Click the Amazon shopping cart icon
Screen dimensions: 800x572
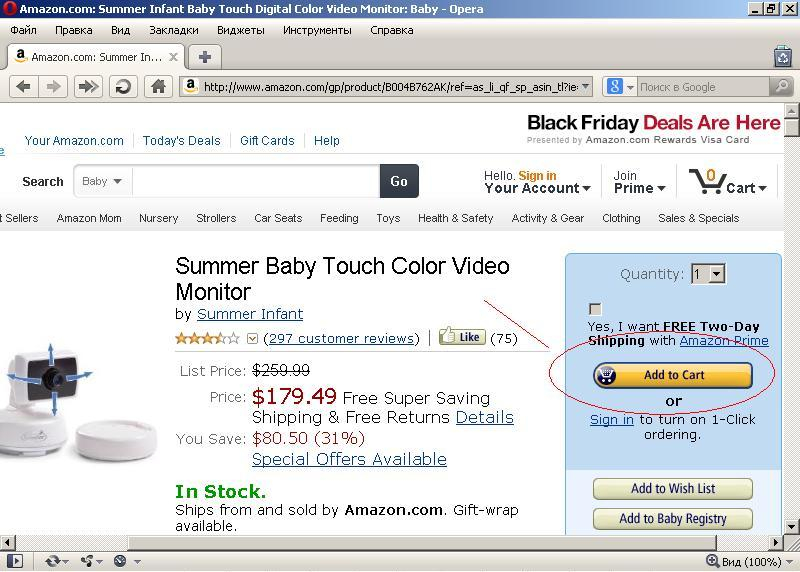(707, 182)
